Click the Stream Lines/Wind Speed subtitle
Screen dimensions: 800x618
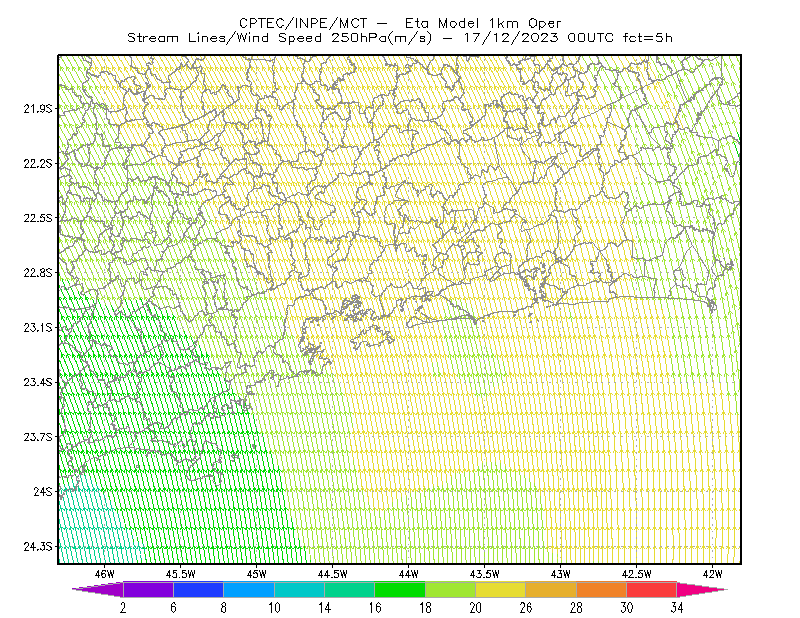click(x=279, y=38)
